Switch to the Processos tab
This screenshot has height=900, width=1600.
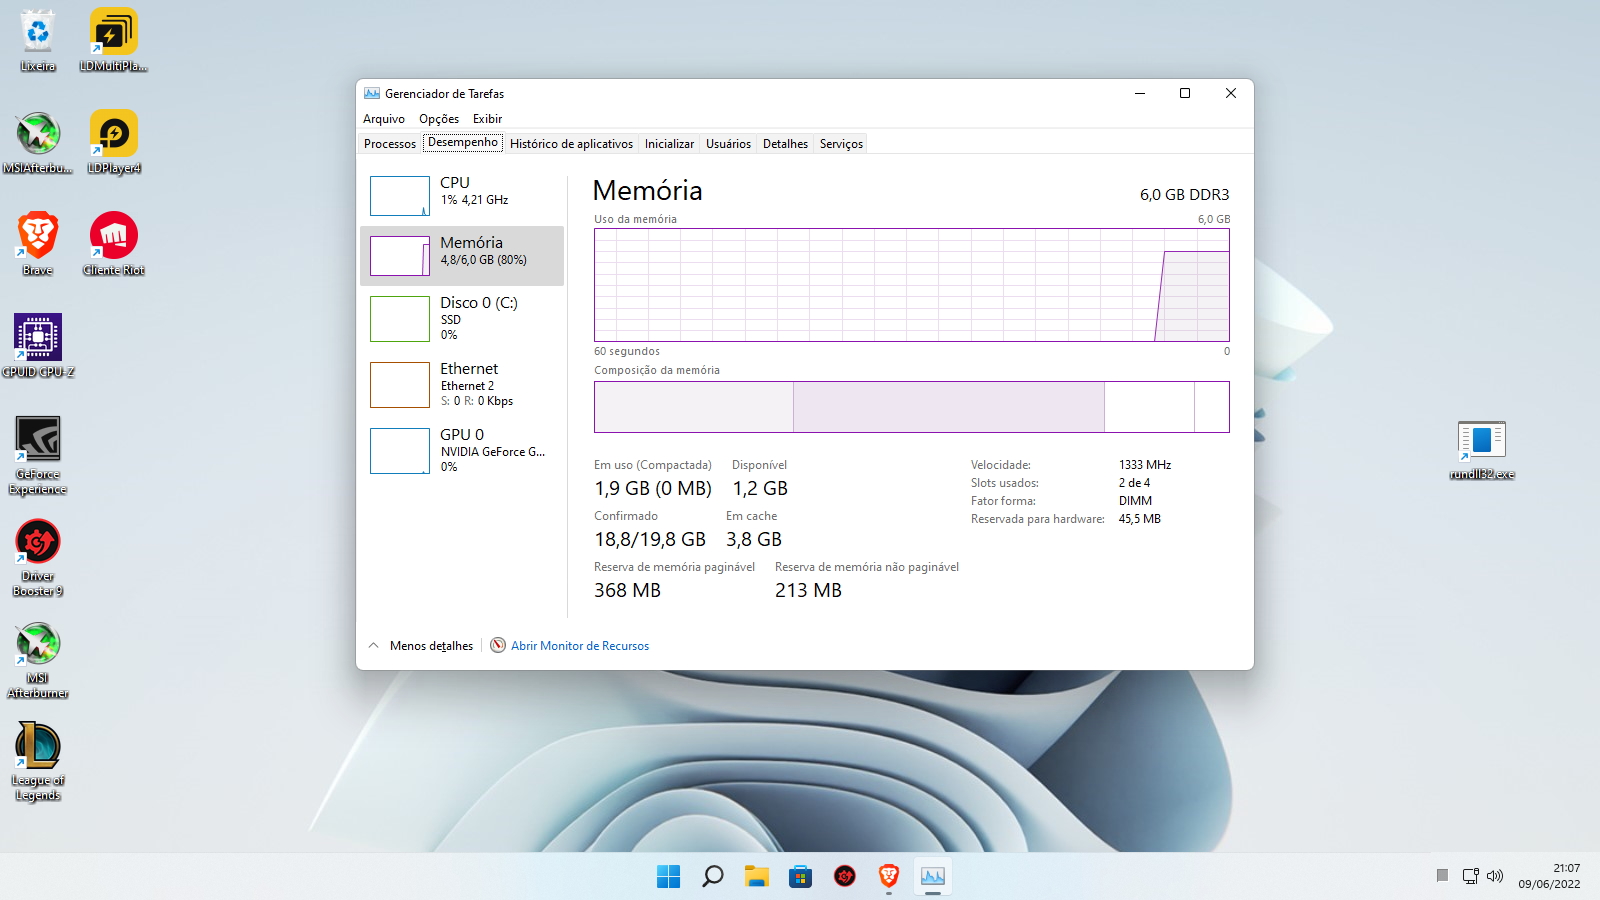390,144
